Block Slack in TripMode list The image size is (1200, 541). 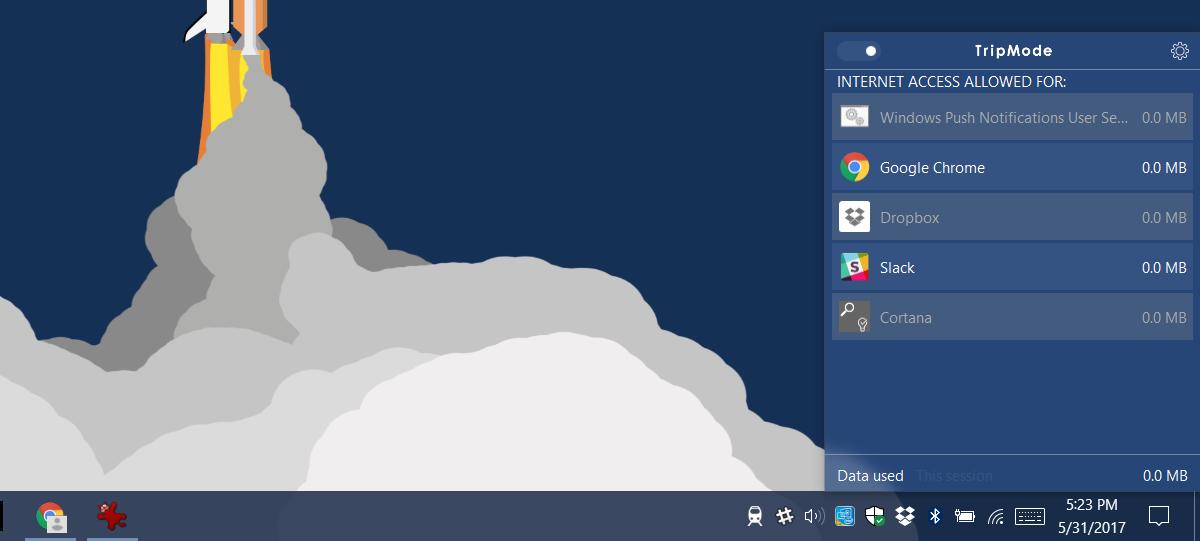[1012, 267]
